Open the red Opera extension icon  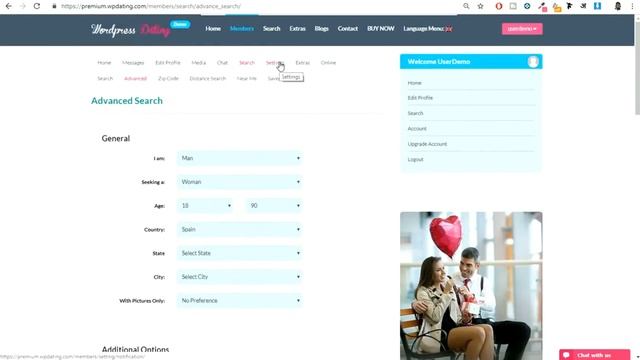click(499, 6)
